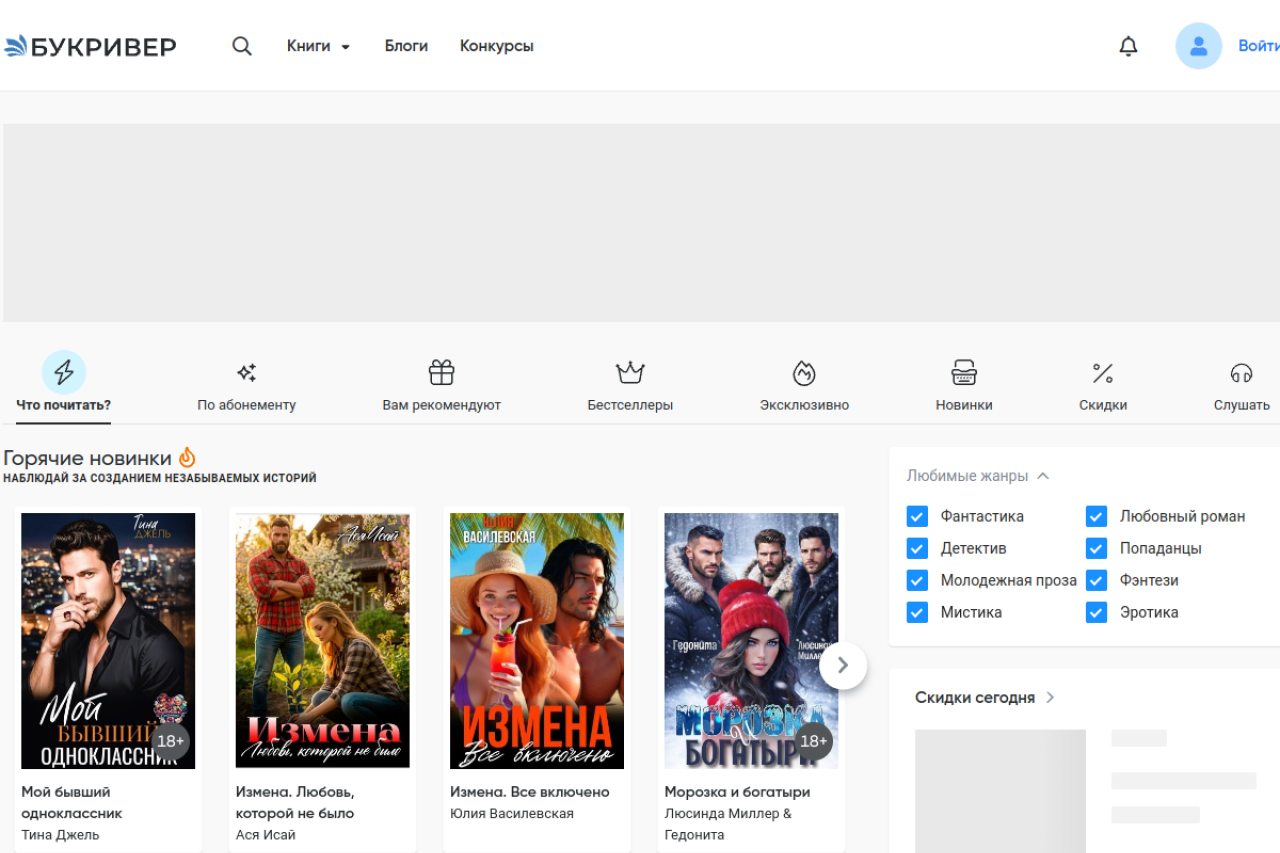Click the search magnifier icon

242,46
